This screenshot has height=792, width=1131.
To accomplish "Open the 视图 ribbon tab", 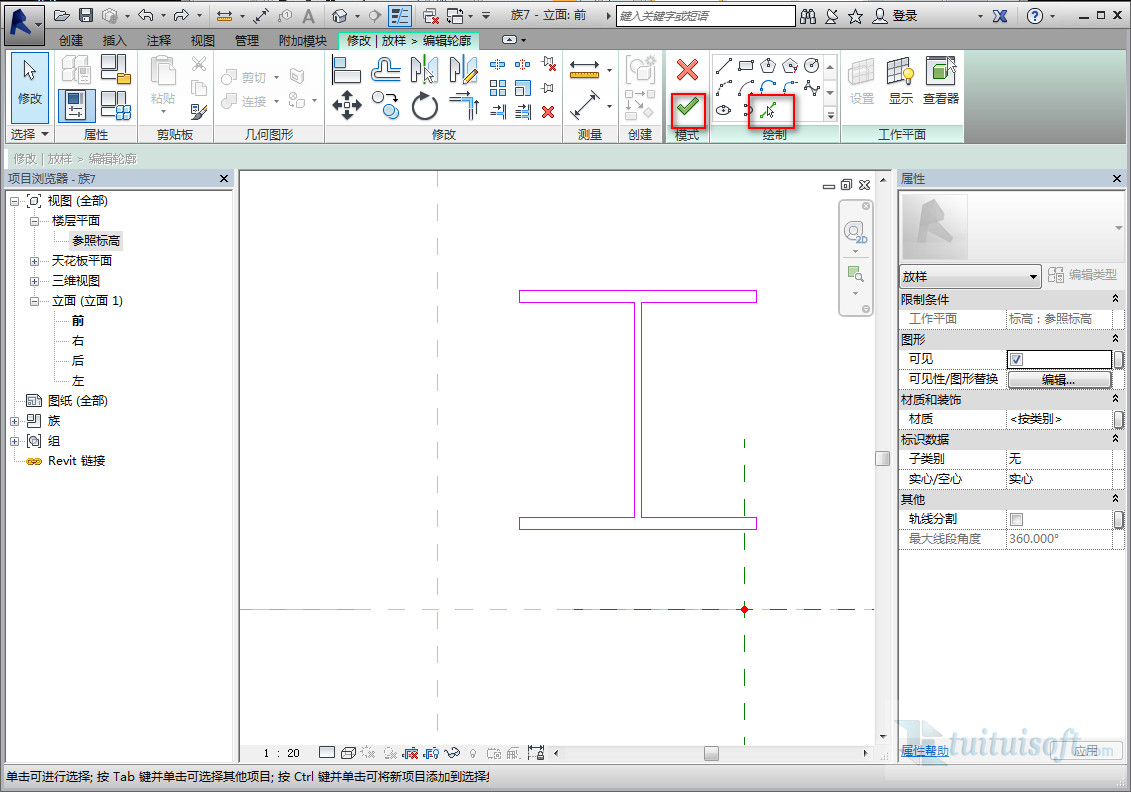I will 203,40.
